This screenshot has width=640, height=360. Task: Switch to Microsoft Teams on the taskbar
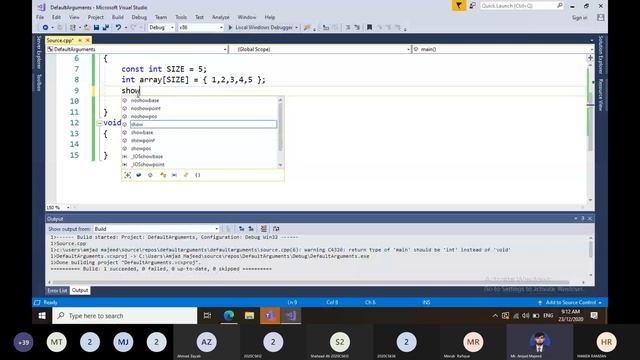click(270, 316)
